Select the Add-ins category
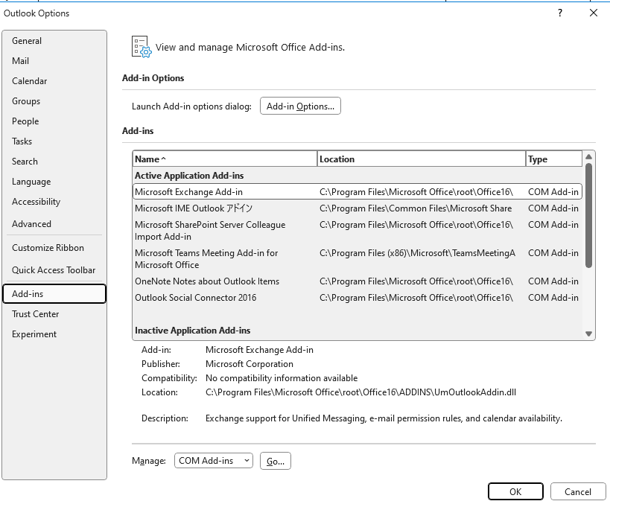The width and height of the screenshot is (620, 512). pos(54,294)
